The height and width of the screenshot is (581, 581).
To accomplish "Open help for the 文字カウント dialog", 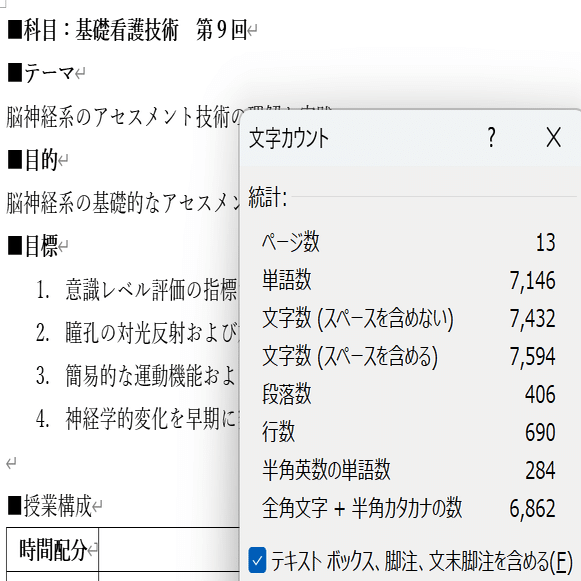I will pyautogui.click(x=491, y=137).
